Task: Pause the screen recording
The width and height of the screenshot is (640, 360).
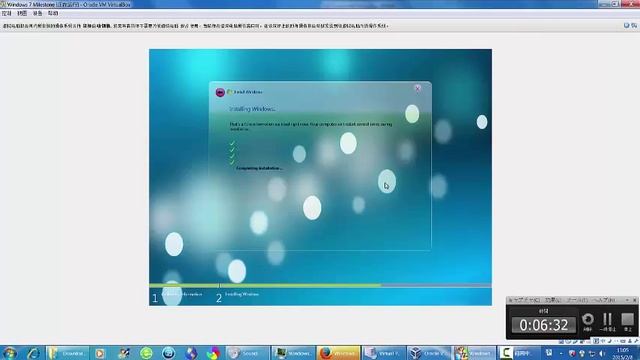Action: tap(607, 321)
